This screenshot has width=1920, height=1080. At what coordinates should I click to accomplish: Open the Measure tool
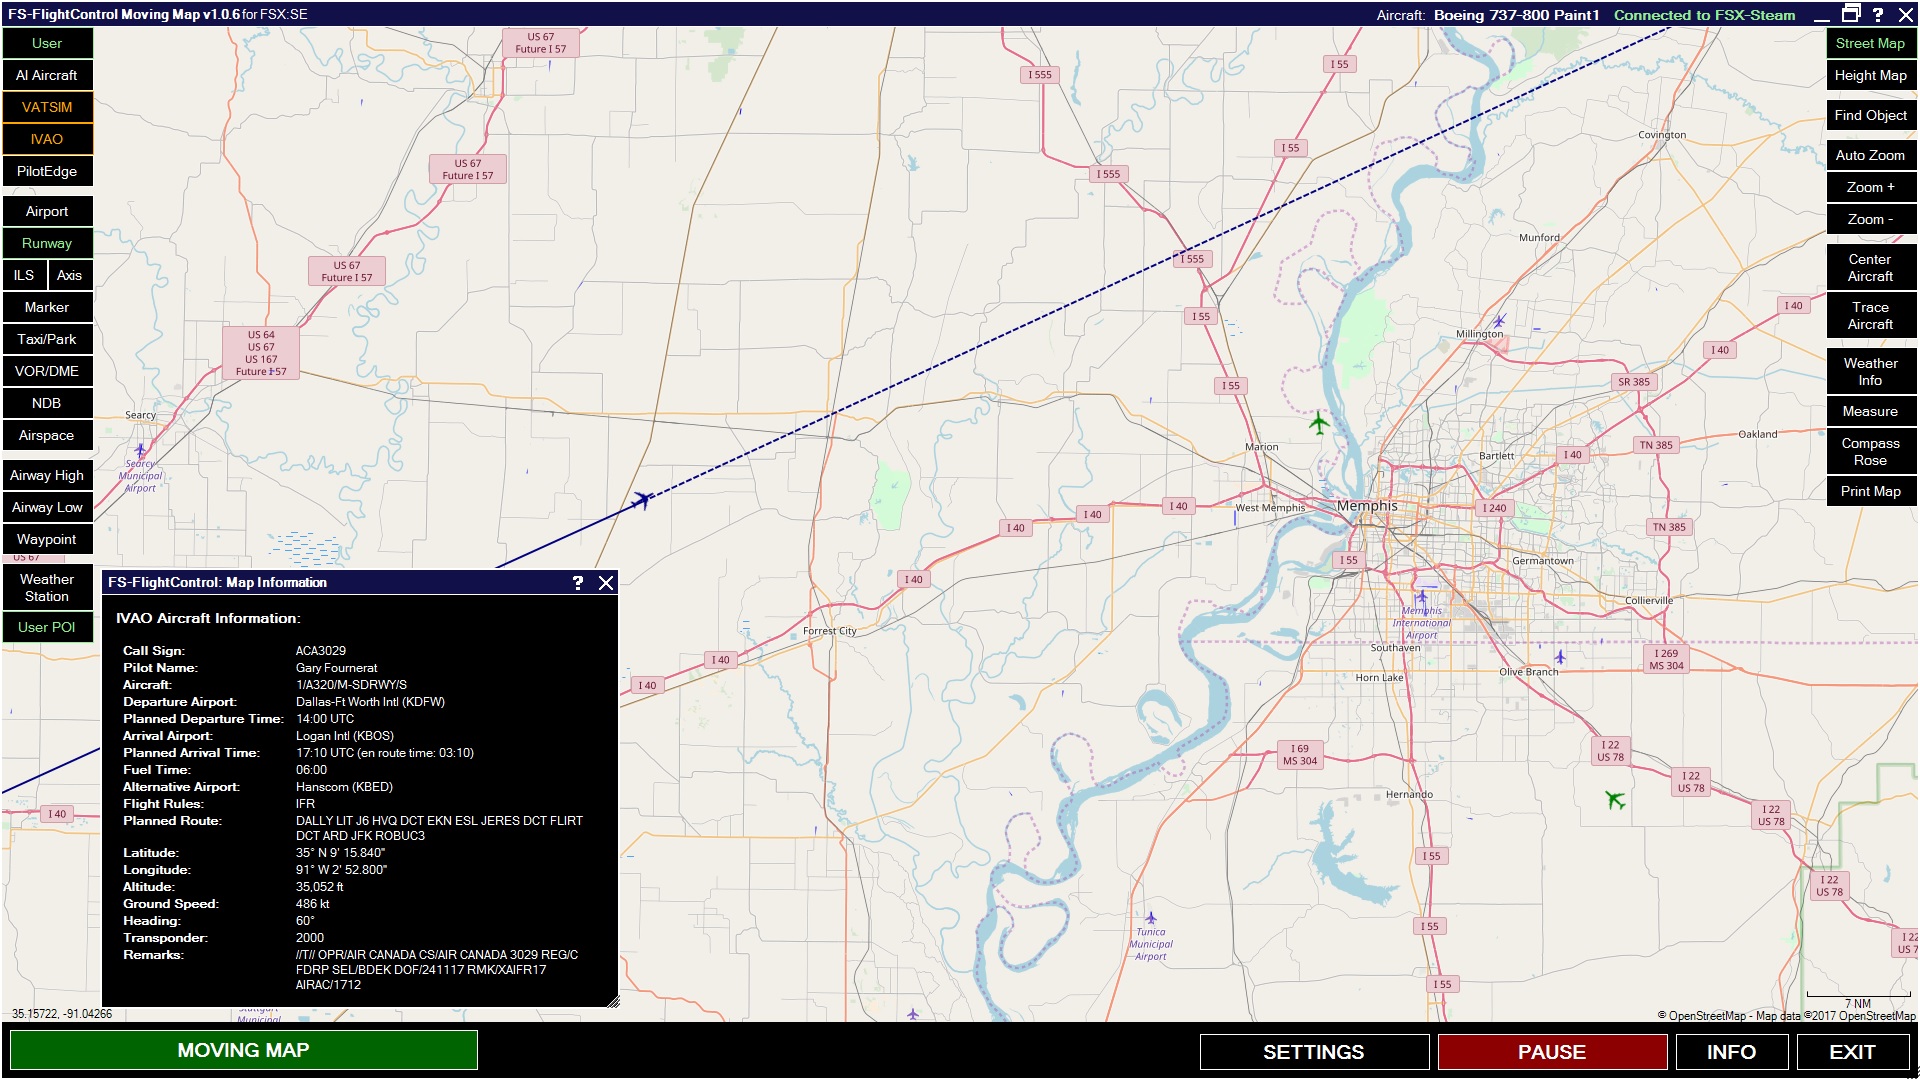tap(1869, 411)
